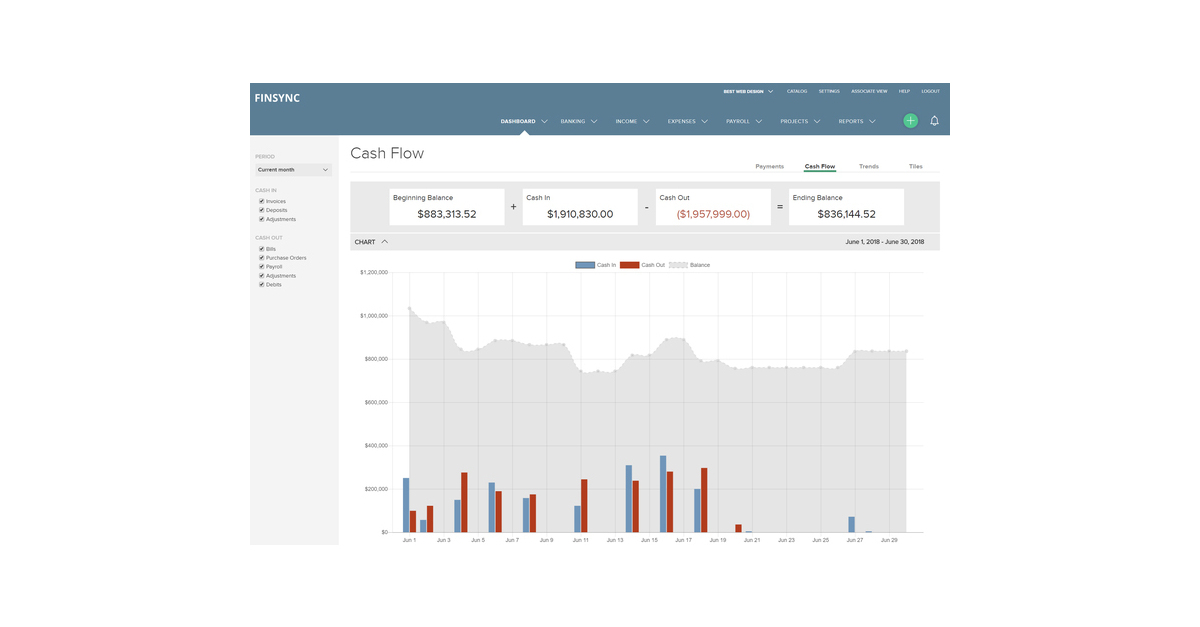Viewport: 1200px width, 627px height.
Task: Open the Current month period dropdown
Action: 292,169
